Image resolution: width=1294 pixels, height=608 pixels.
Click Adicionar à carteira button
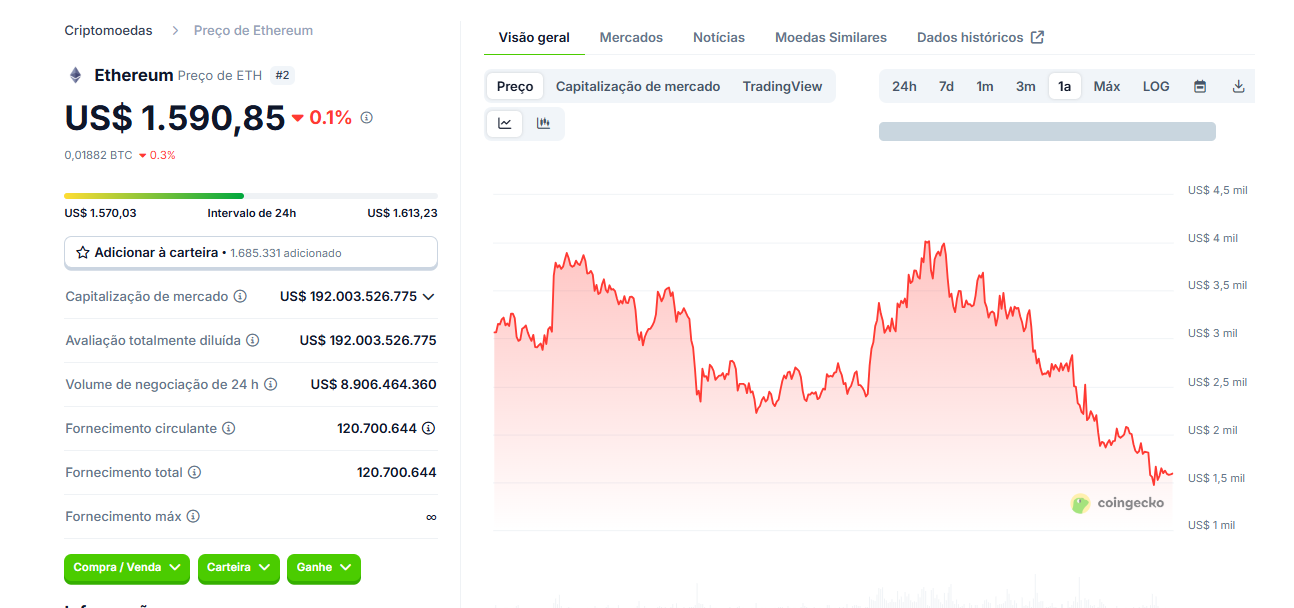[251, 253]
